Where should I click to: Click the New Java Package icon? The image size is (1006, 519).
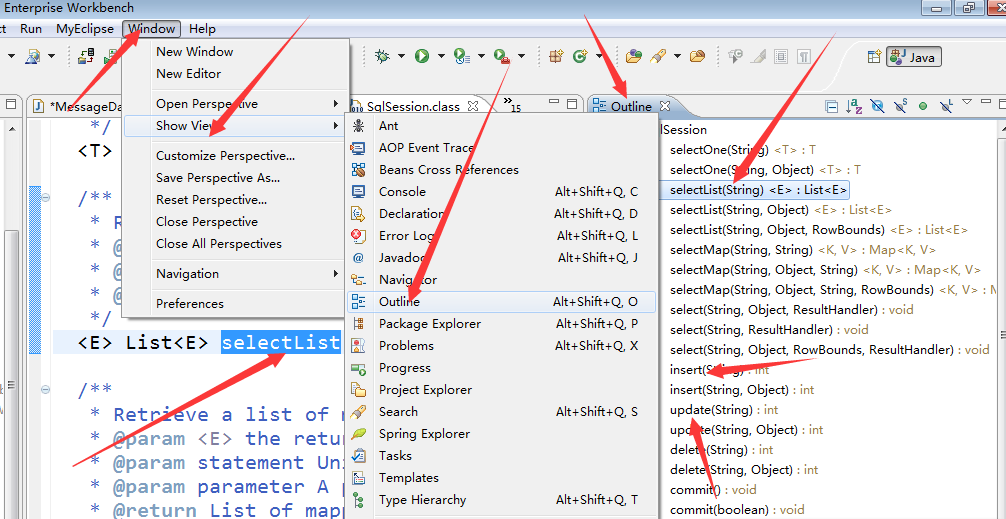556,56
